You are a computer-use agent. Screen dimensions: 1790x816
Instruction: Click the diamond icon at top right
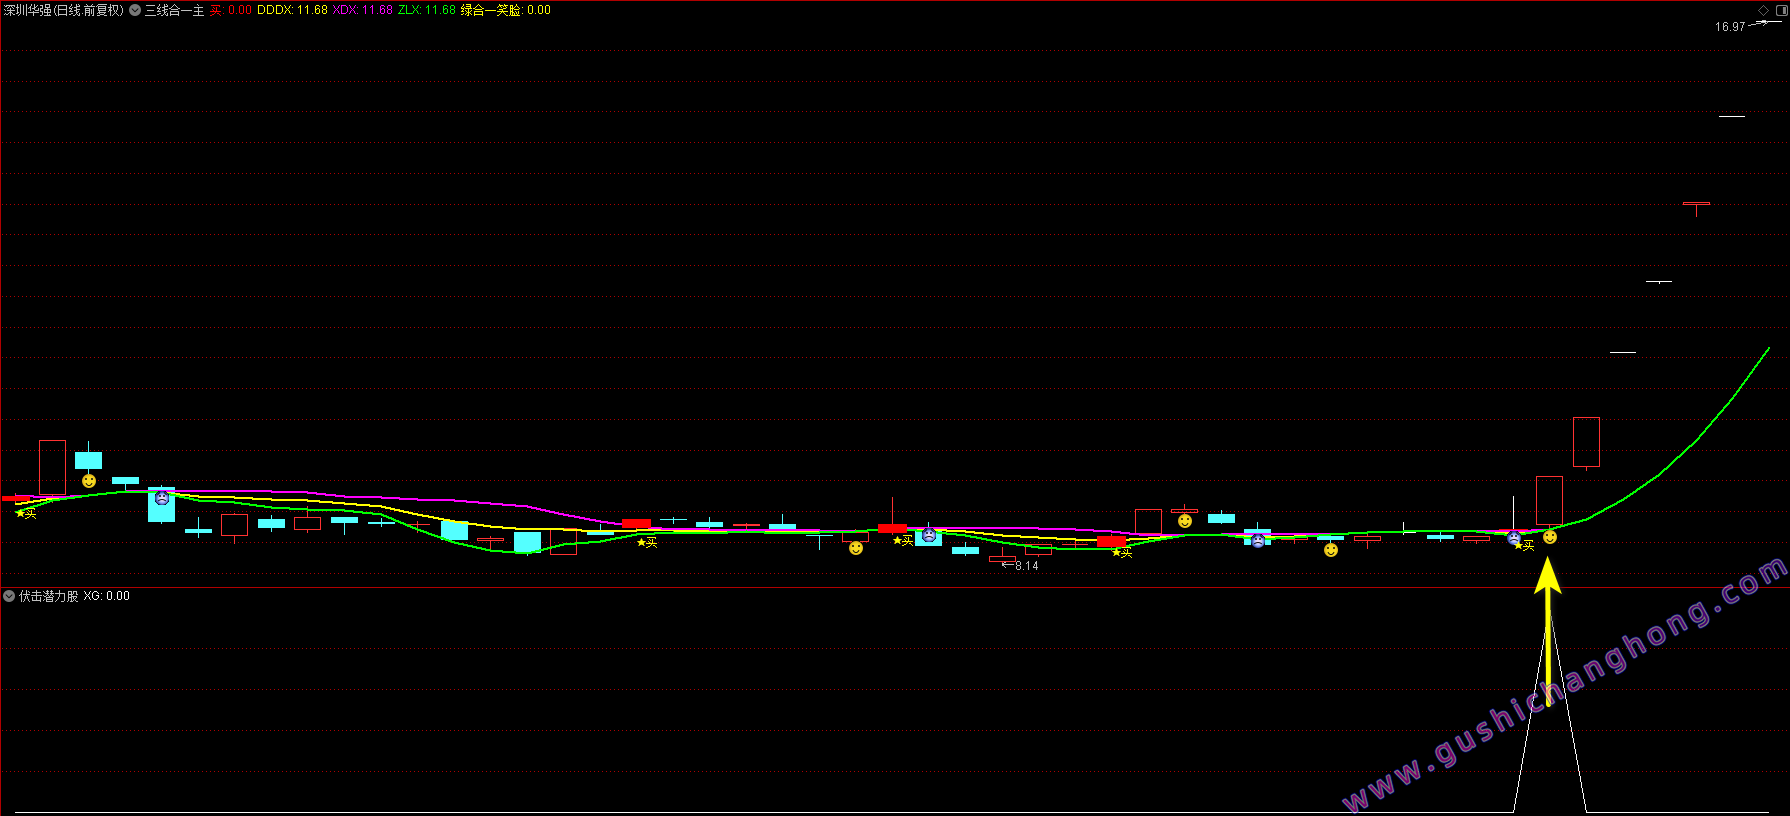[1763, 10]
